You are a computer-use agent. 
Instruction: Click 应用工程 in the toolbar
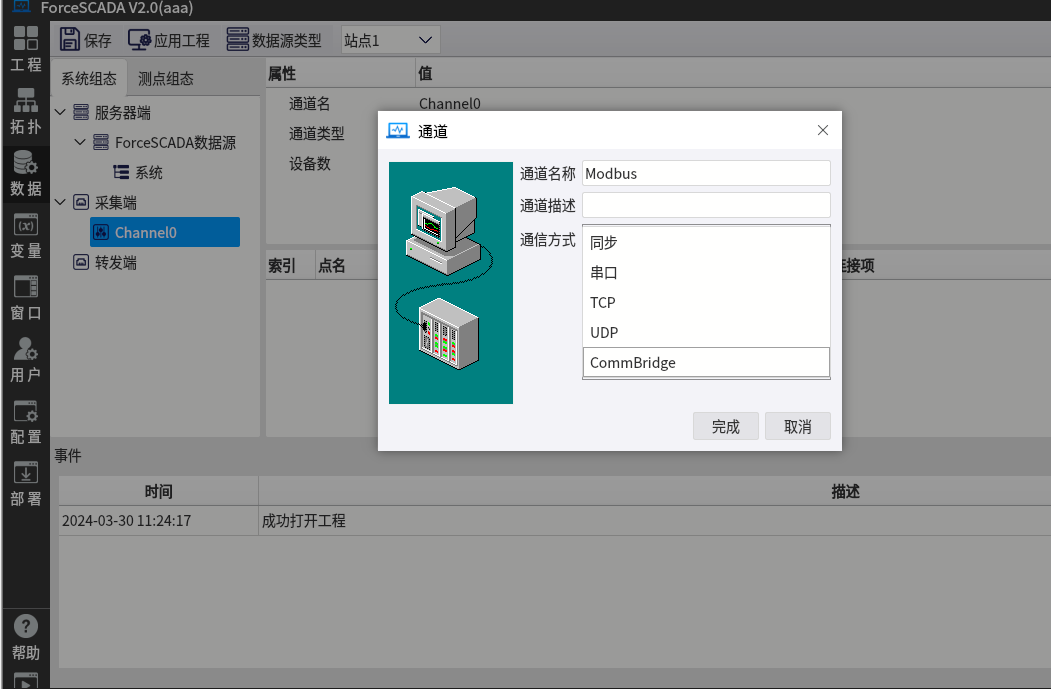coord(169,40)
